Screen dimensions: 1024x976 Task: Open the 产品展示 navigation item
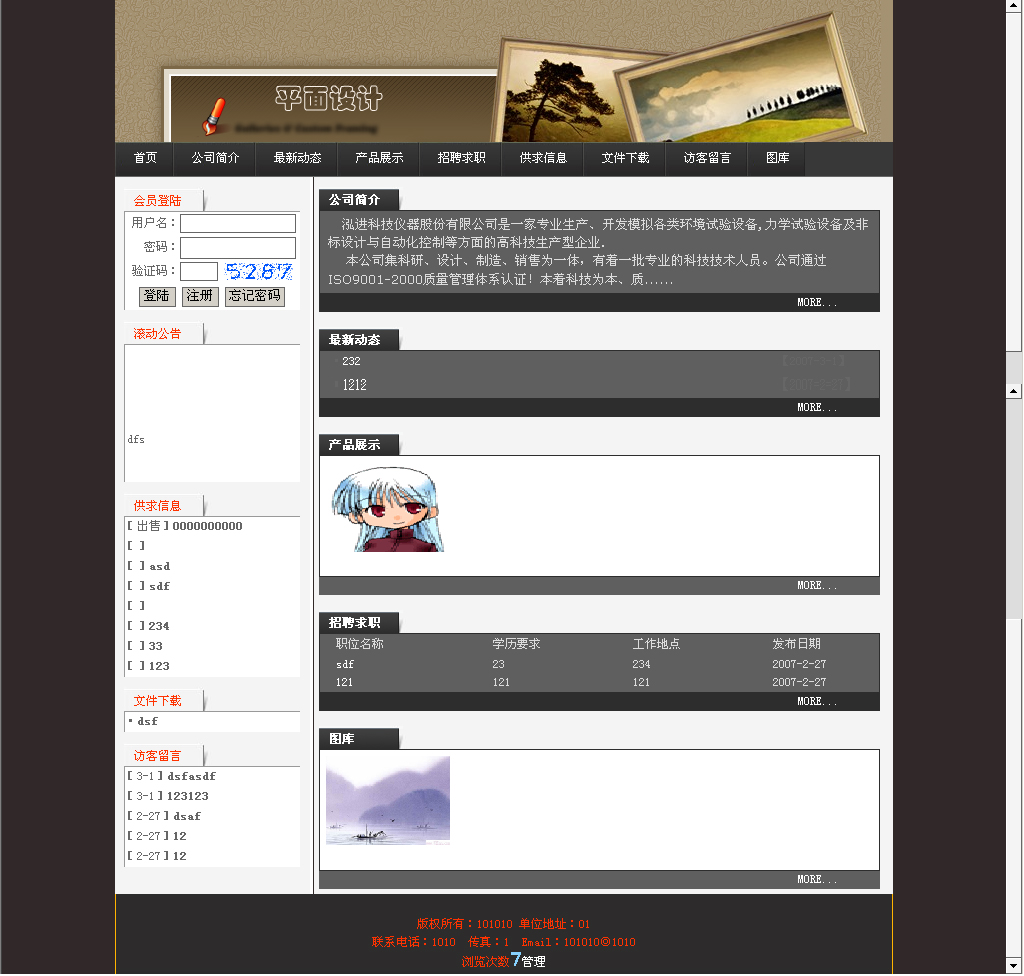pos(379,158)
